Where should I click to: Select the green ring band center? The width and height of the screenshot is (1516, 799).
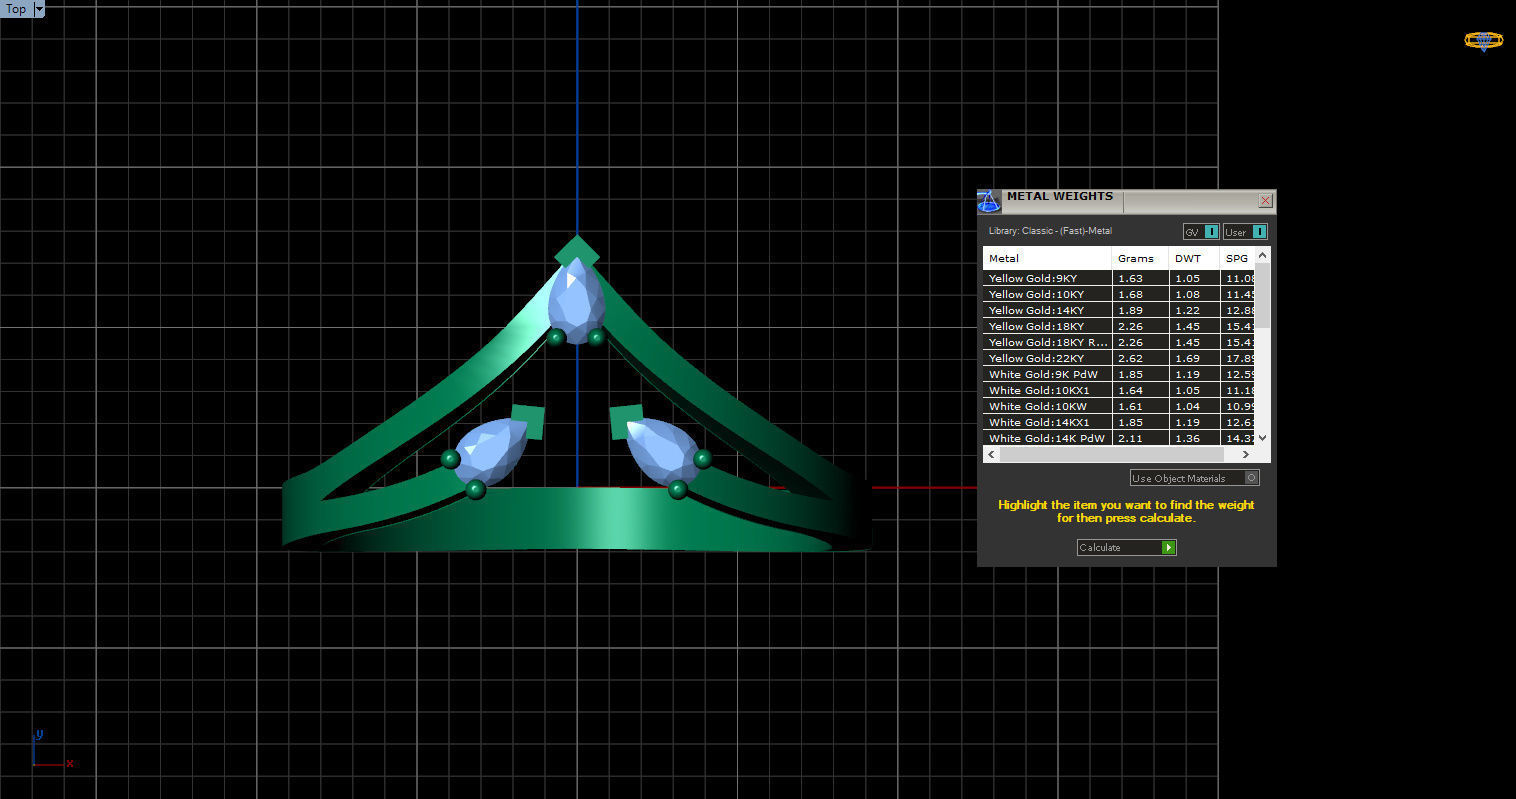point(577,517)
